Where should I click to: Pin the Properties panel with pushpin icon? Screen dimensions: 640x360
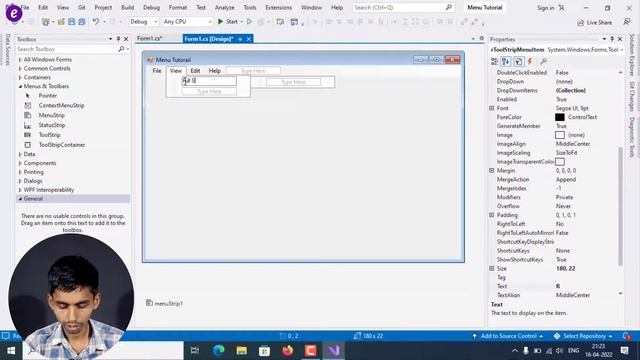pyautogui.click(x=612, y=39)
